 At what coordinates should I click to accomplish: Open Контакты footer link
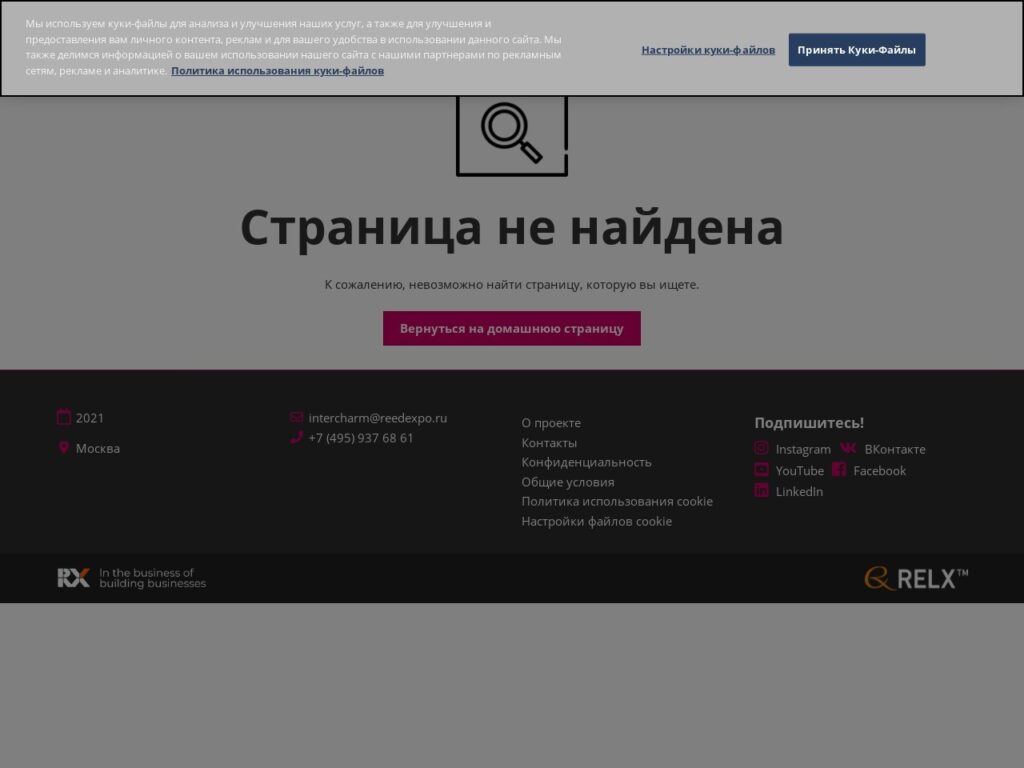(549, 443)
